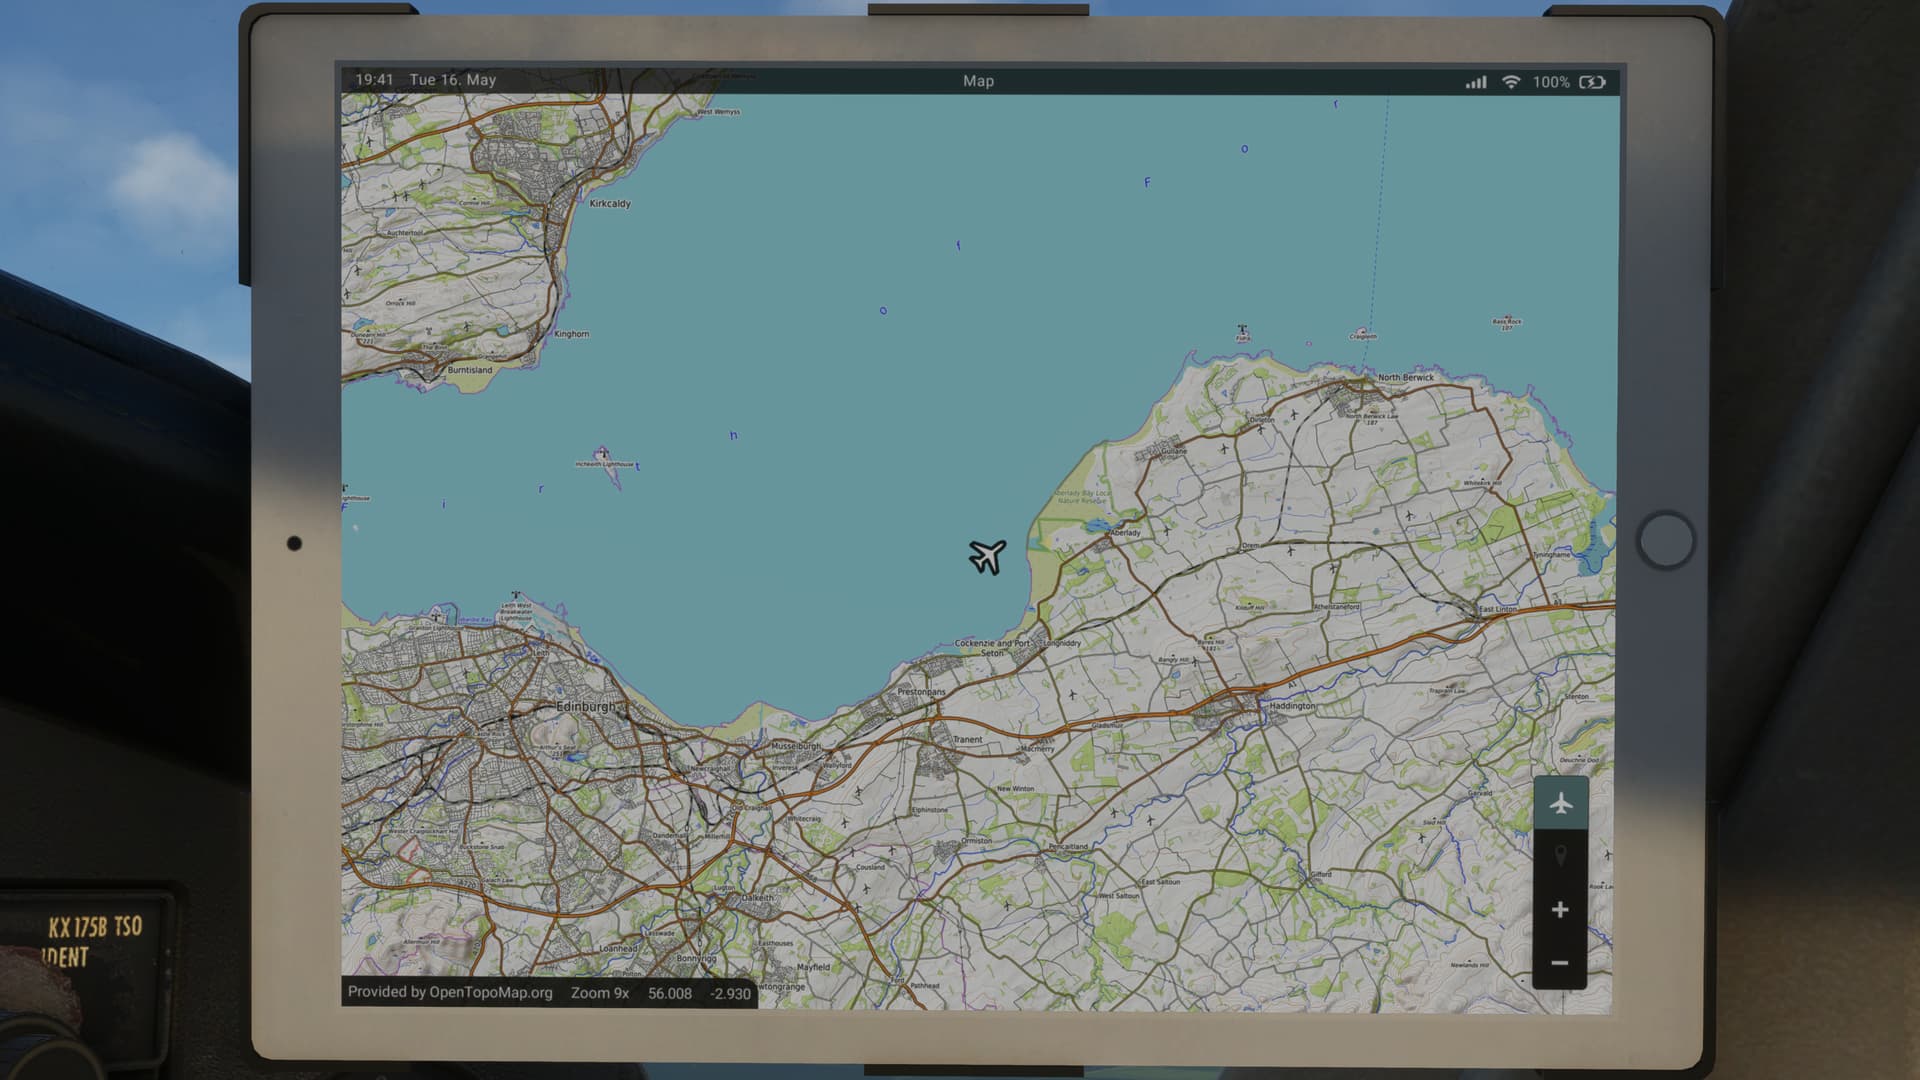This screenshot has height=1080, width=1920.
Task: Toggle the follow-aircraft button
Action: 1560,803
